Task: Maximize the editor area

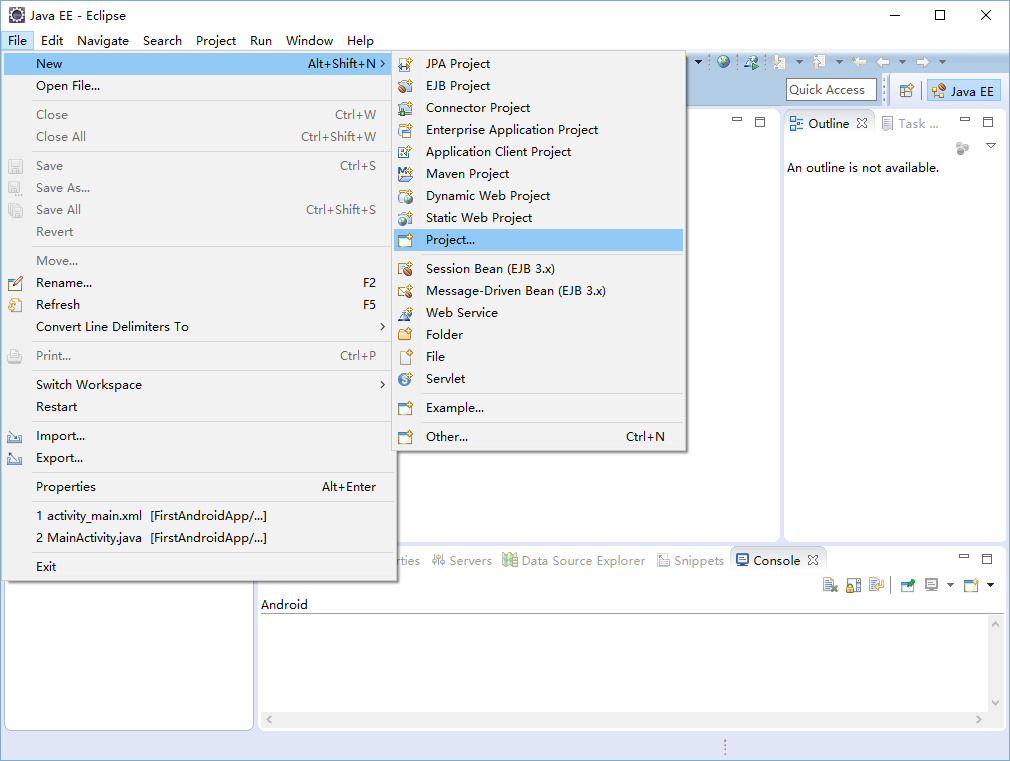Action: (x=760, y=122)
